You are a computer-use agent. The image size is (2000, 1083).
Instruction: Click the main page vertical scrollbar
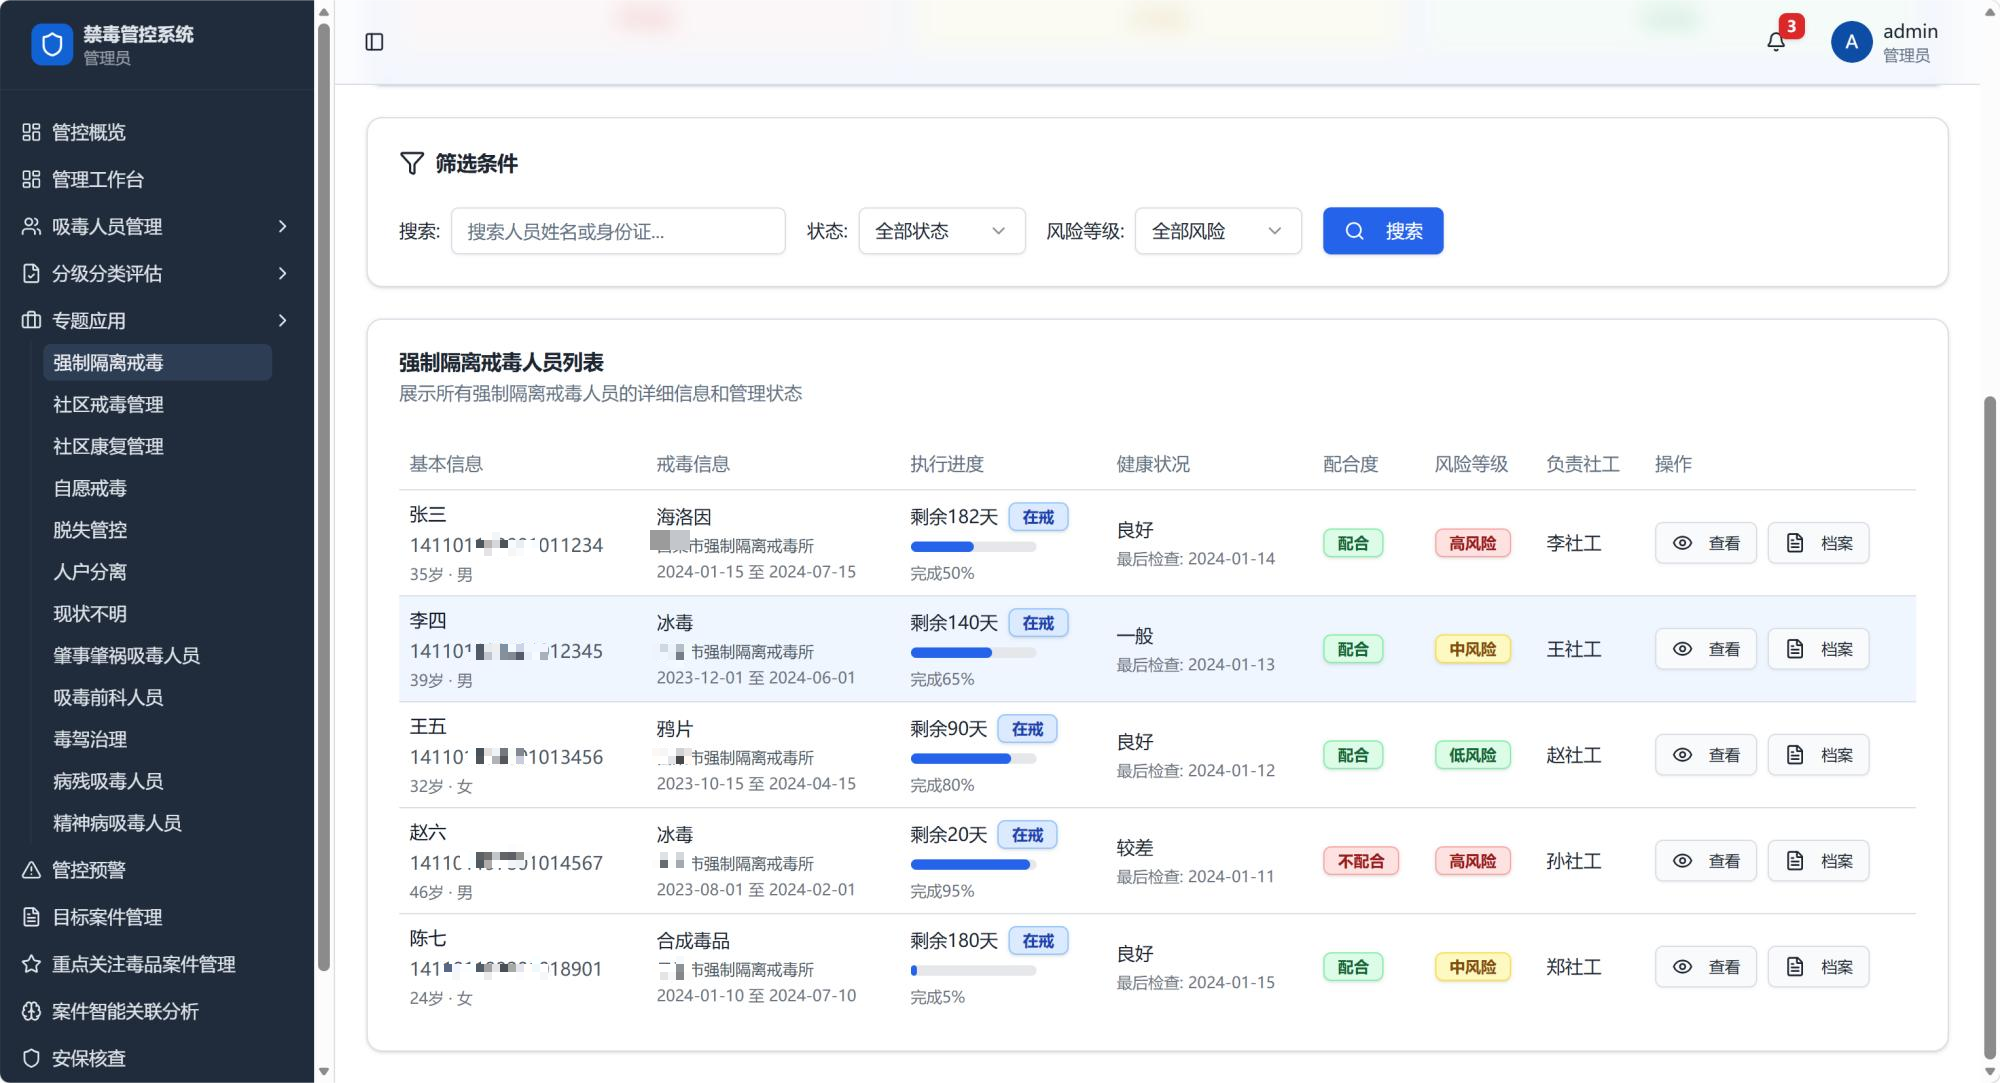tap(1989, 726)
